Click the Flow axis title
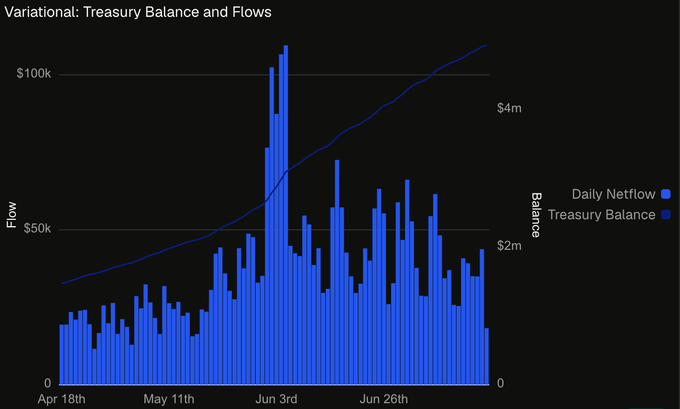The image size is (680, 409). click(11, 215)
